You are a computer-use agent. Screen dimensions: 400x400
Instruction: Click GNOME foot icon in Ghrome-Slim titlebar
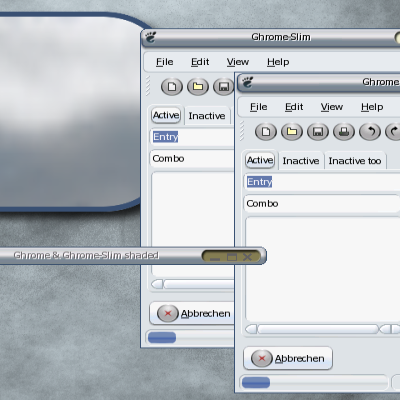pos(151,37)
